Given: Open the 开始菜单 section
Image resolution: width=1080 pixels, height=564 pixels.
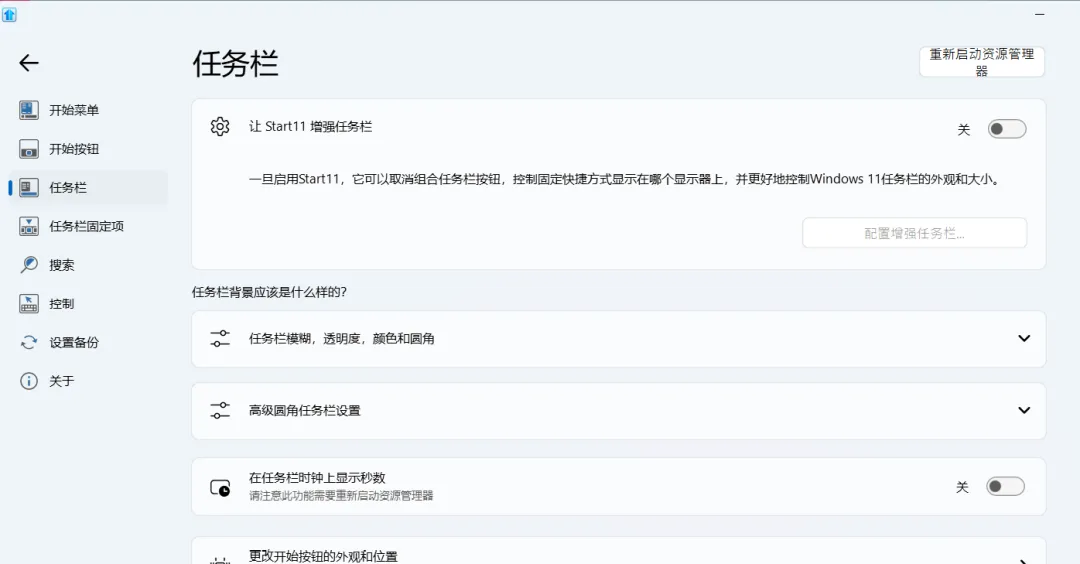Looking at the screenshot, I should click(x=88, y=110).
